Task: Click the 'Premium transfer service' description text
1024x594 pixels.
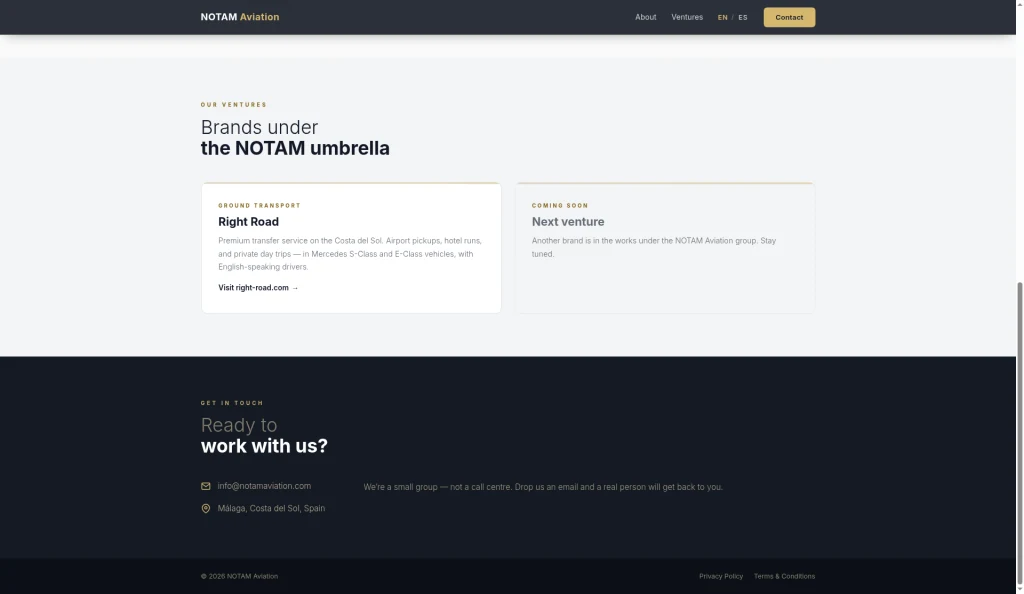Action: pyautogui.click(x=350, y=254)
